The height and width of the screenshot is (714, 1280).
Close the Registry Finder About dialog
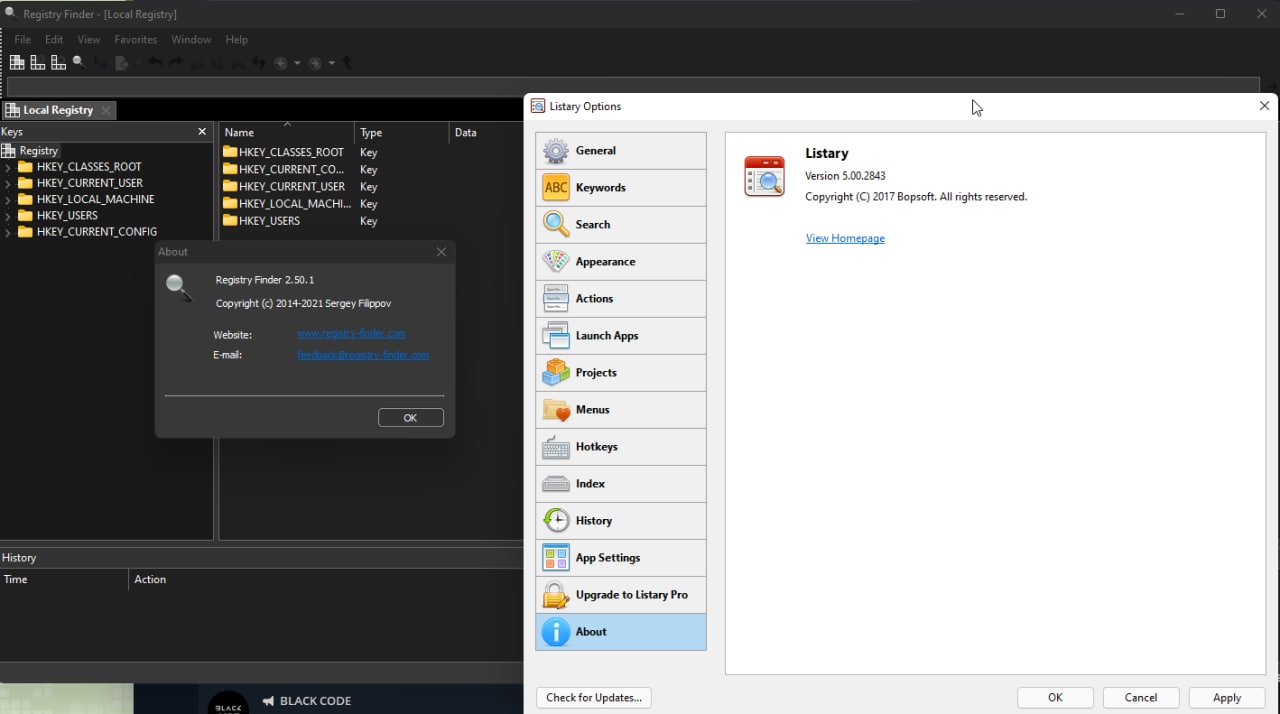point(441,252)
